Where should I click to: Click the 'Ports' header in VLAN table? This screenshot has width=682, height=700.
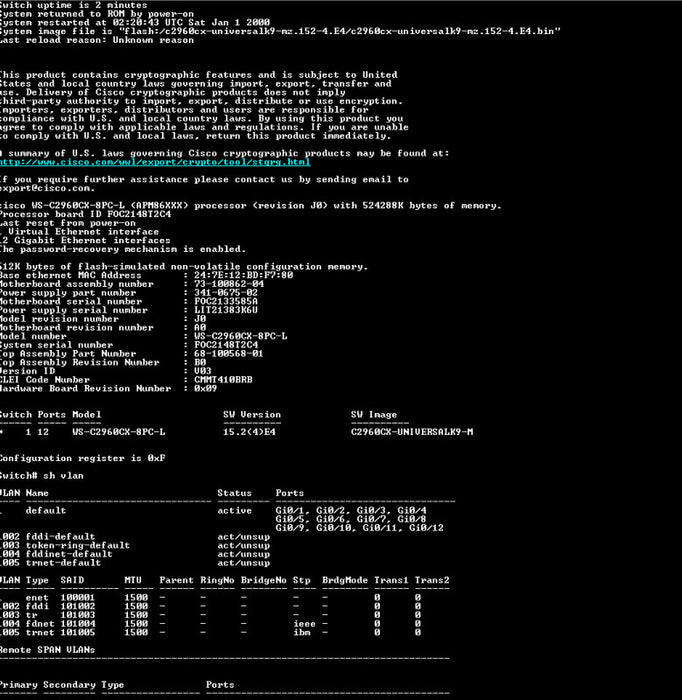coord(290,493)
